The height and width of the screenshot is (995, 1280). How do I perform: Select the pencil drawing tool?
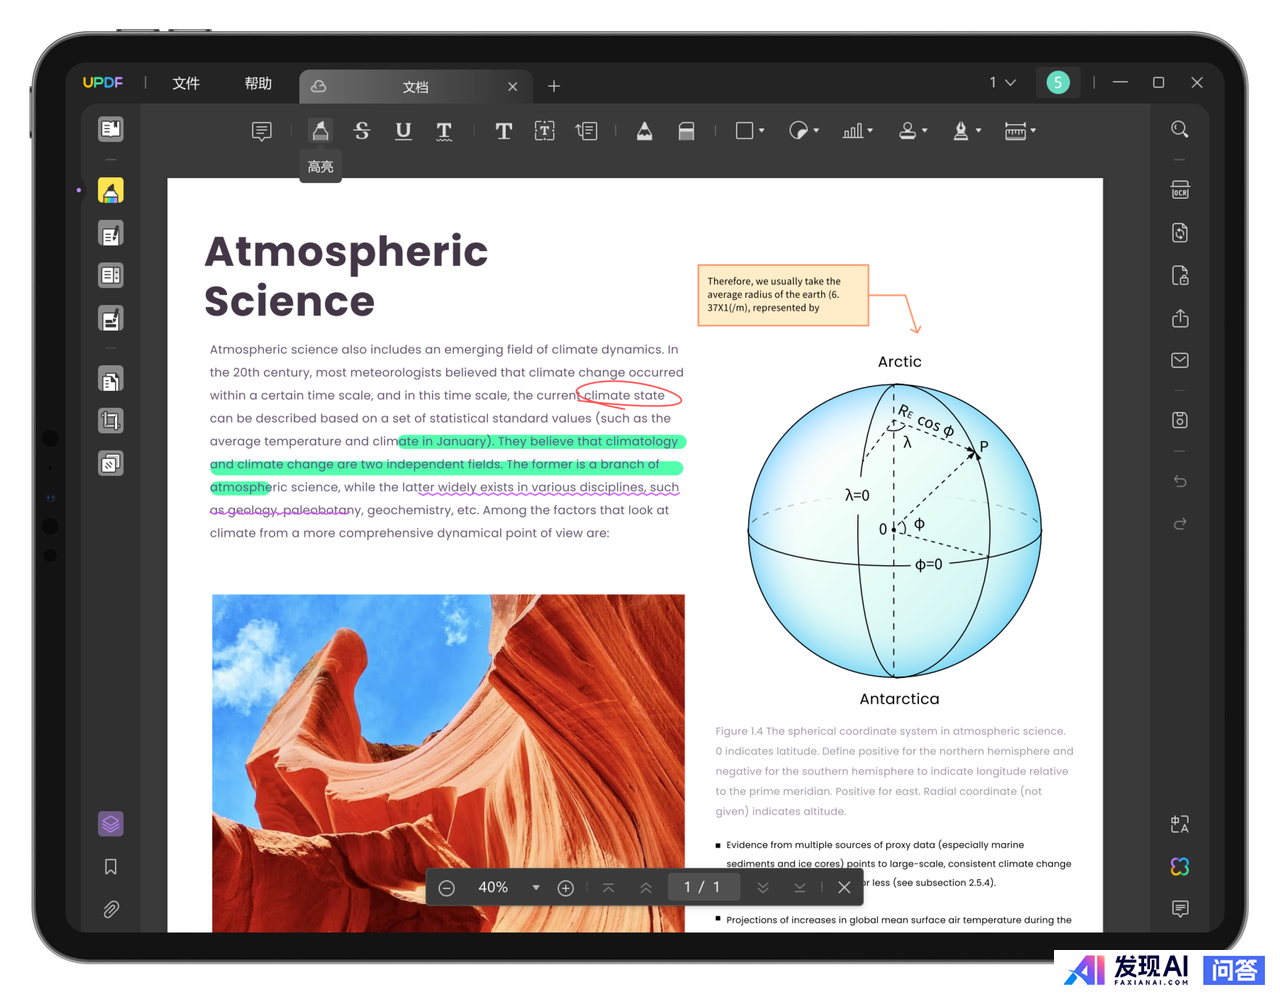[x=645, y=131]
